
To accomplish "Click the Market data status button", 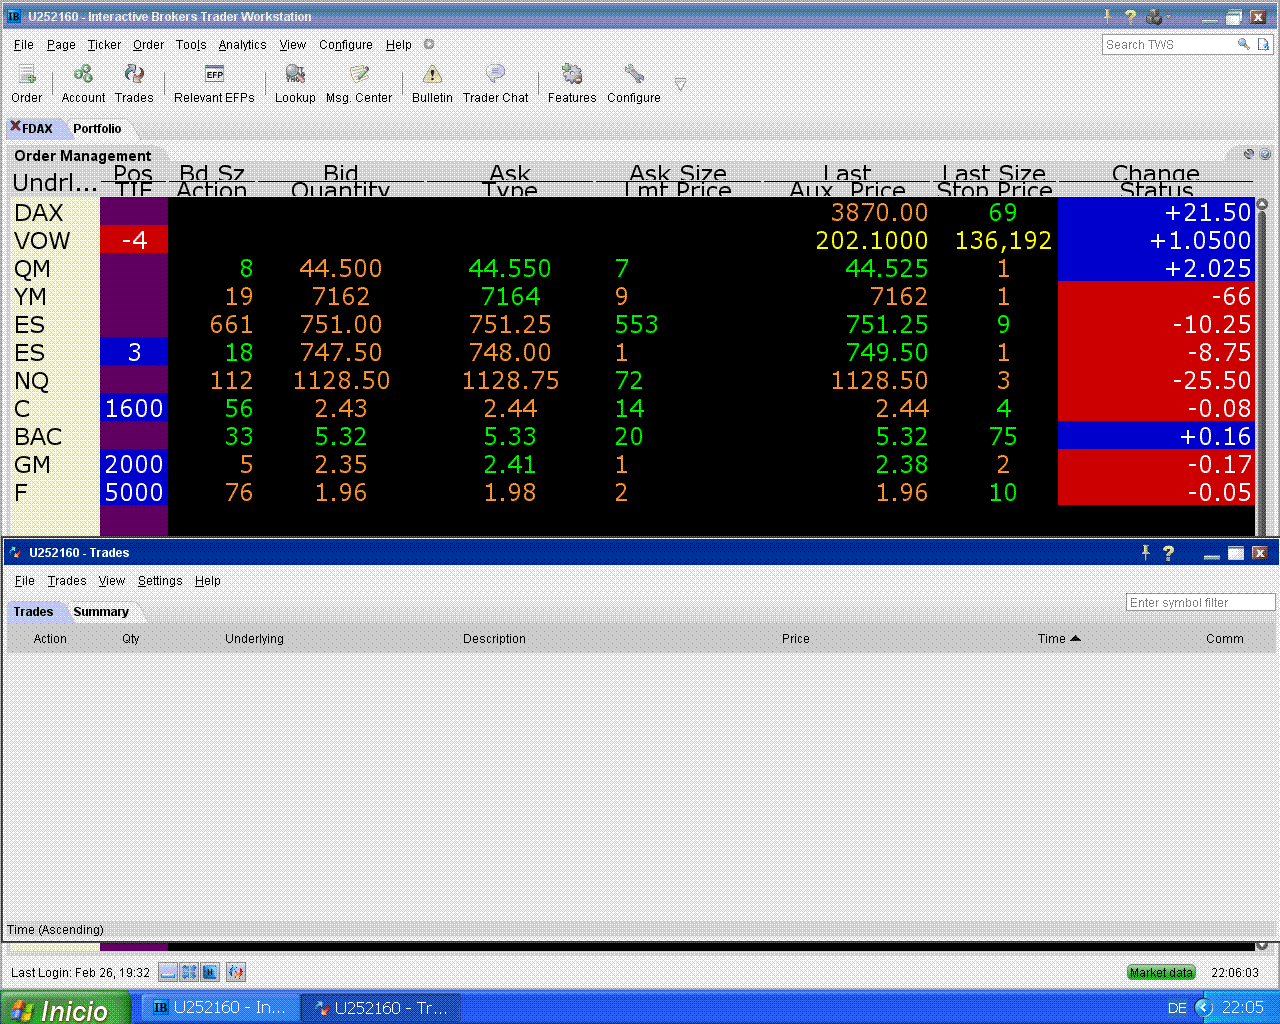I will tap(1161, 972).
